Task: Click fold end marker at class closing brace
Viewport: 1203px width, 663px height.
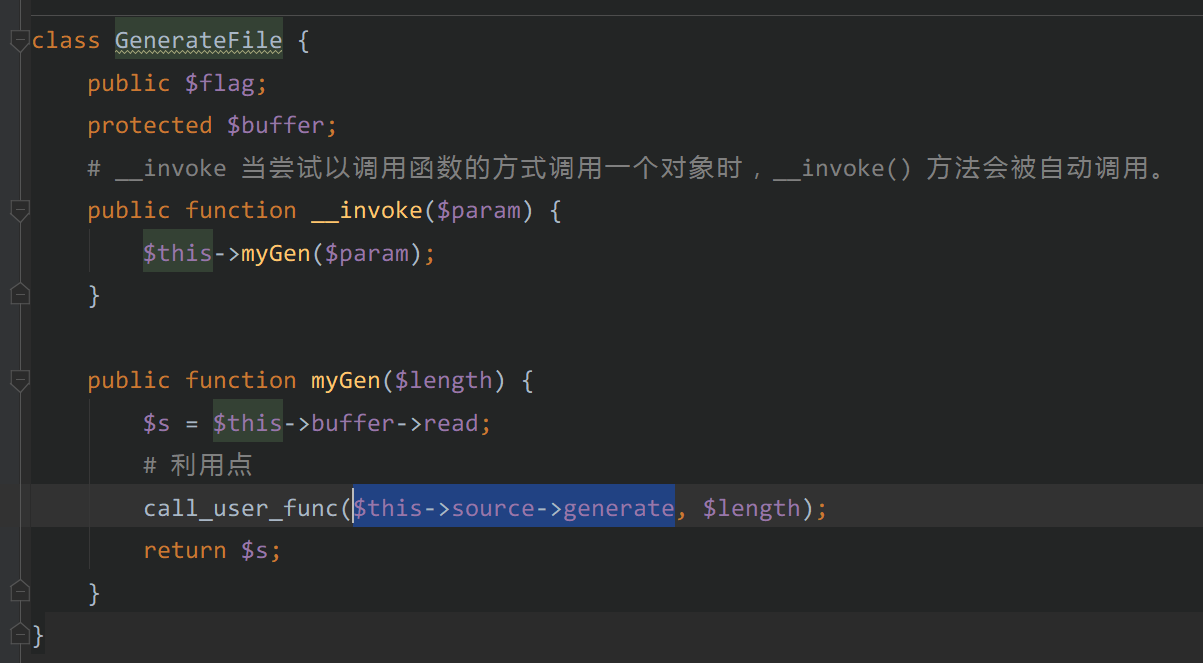Action: [x=19, y=634]
